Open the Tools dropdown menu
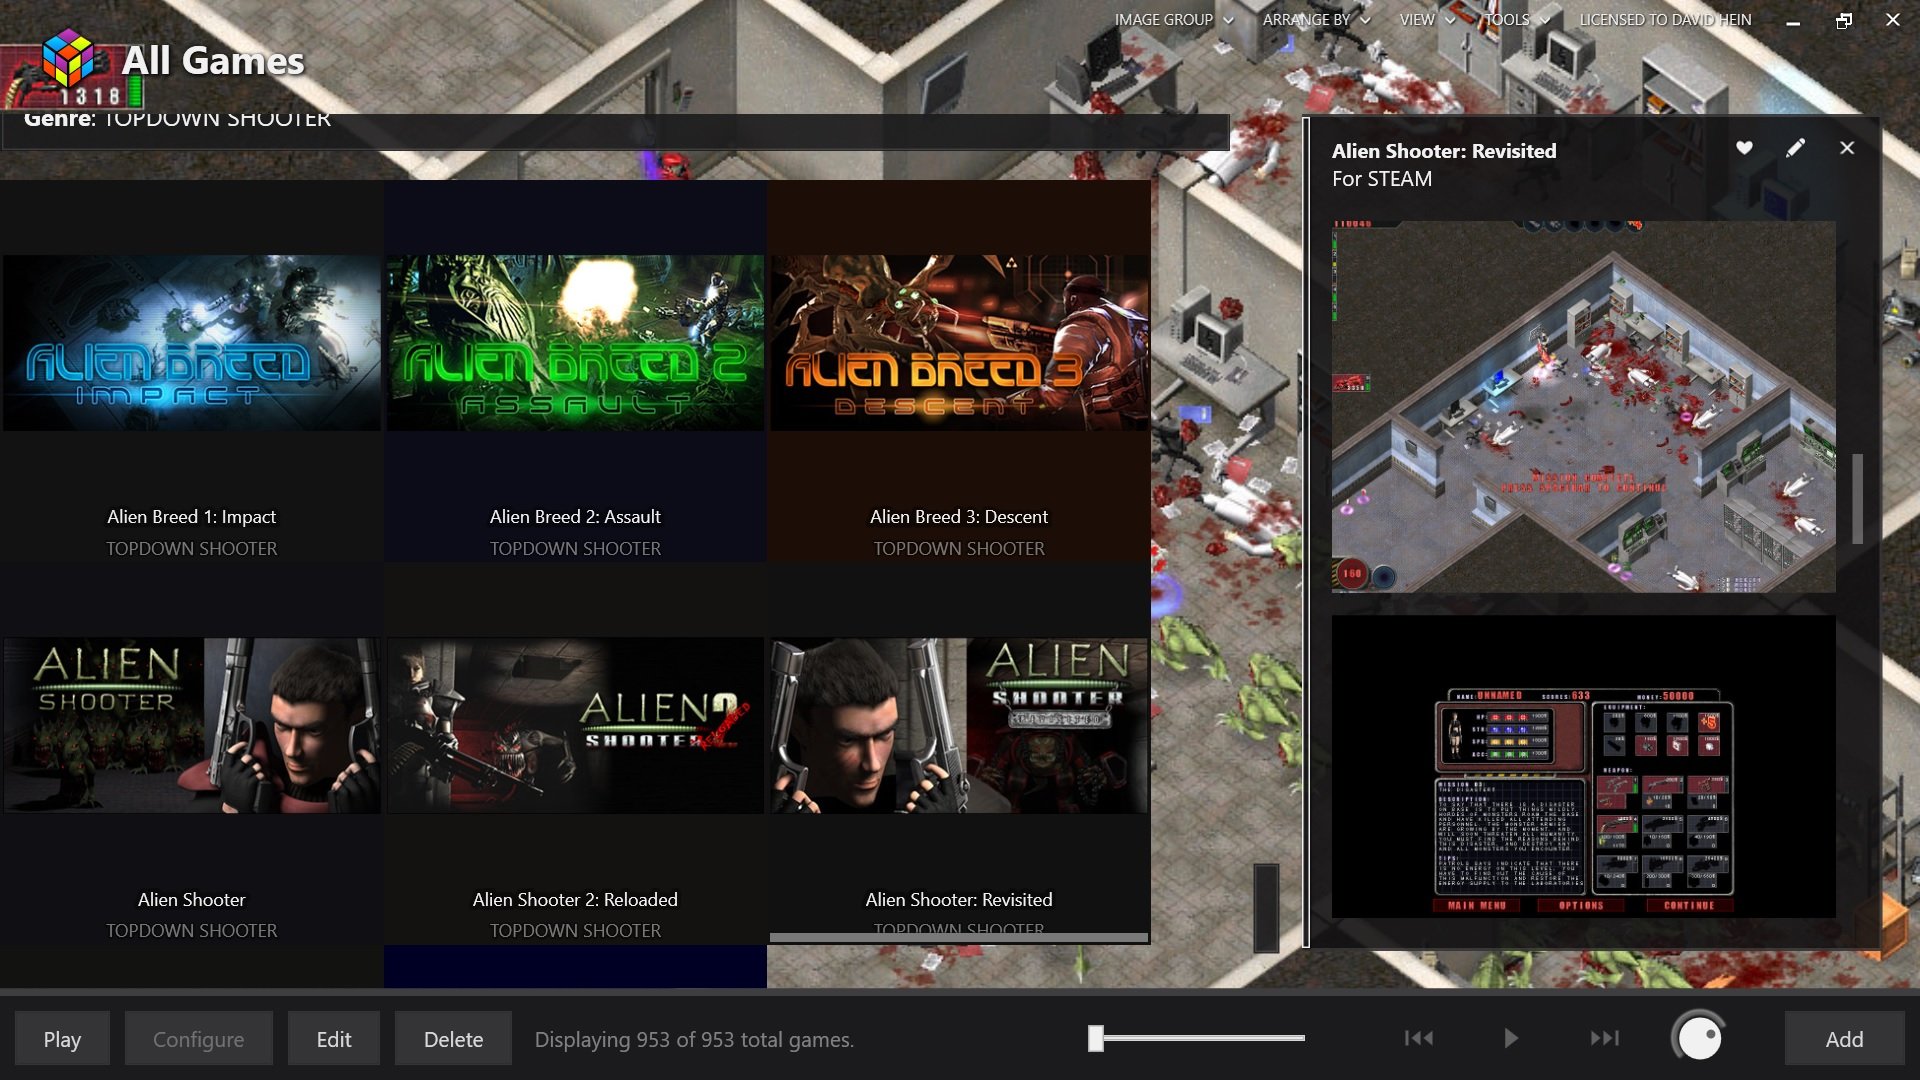This screenshot has width=1920, height=1080. point(1516,20)
